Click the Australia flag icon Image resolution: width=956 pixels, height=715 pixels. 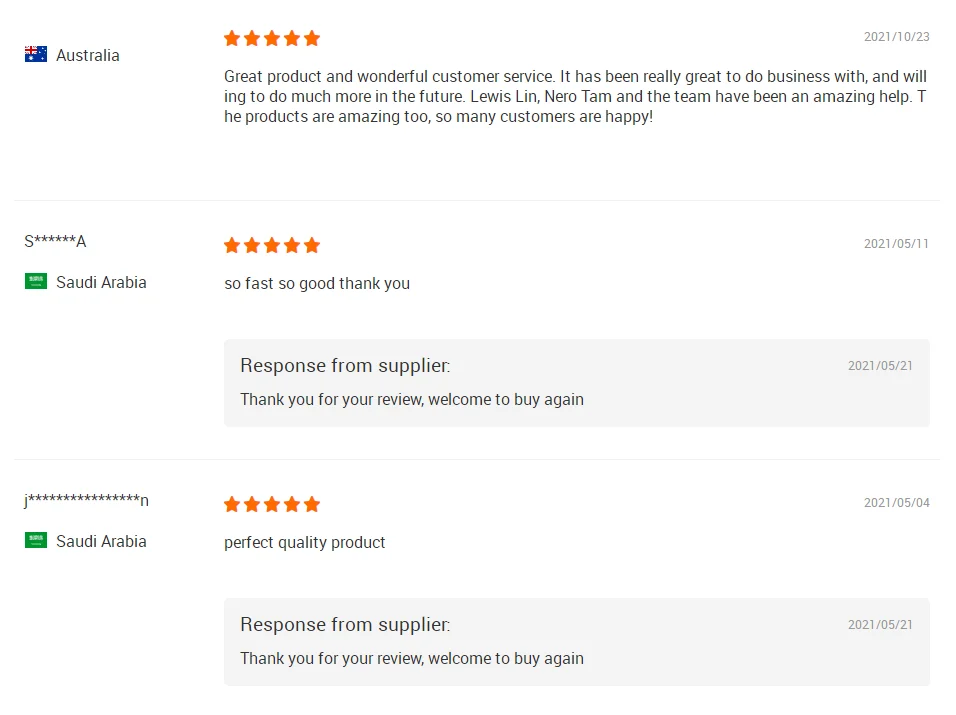click(x=36, y=55)
